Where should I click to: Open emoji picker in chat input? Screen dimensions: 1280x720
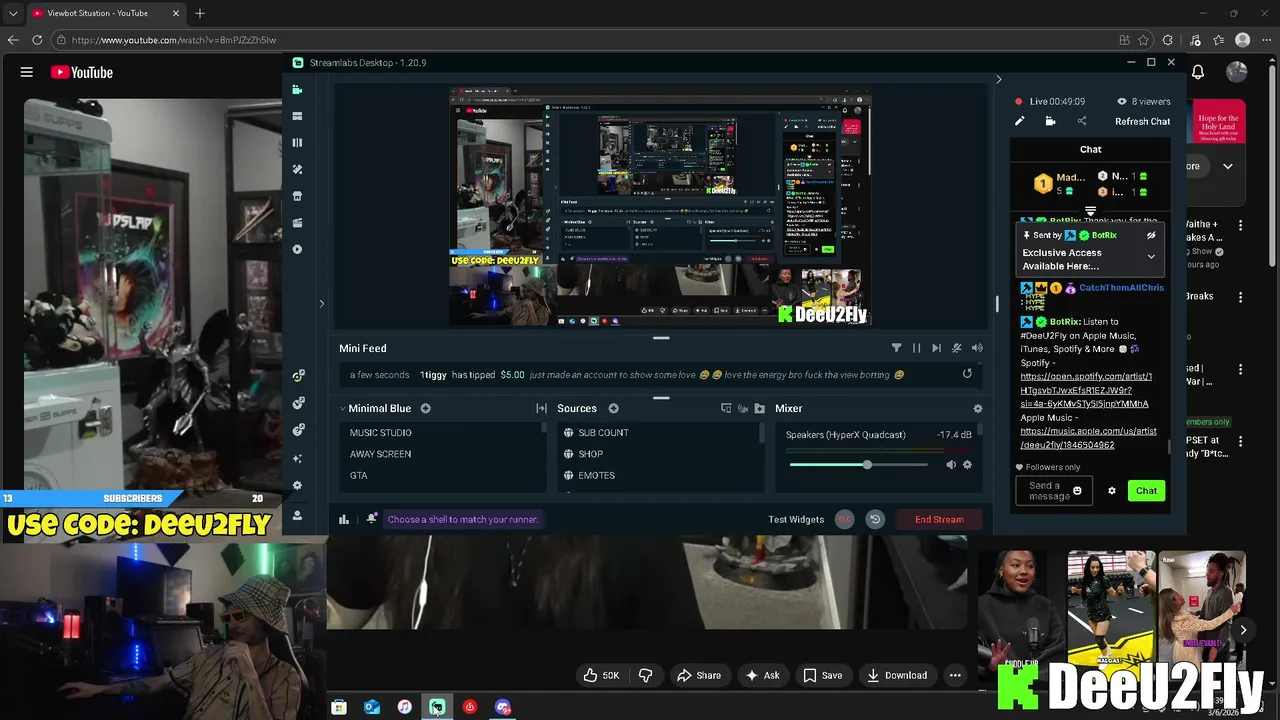pos(1077,491)
